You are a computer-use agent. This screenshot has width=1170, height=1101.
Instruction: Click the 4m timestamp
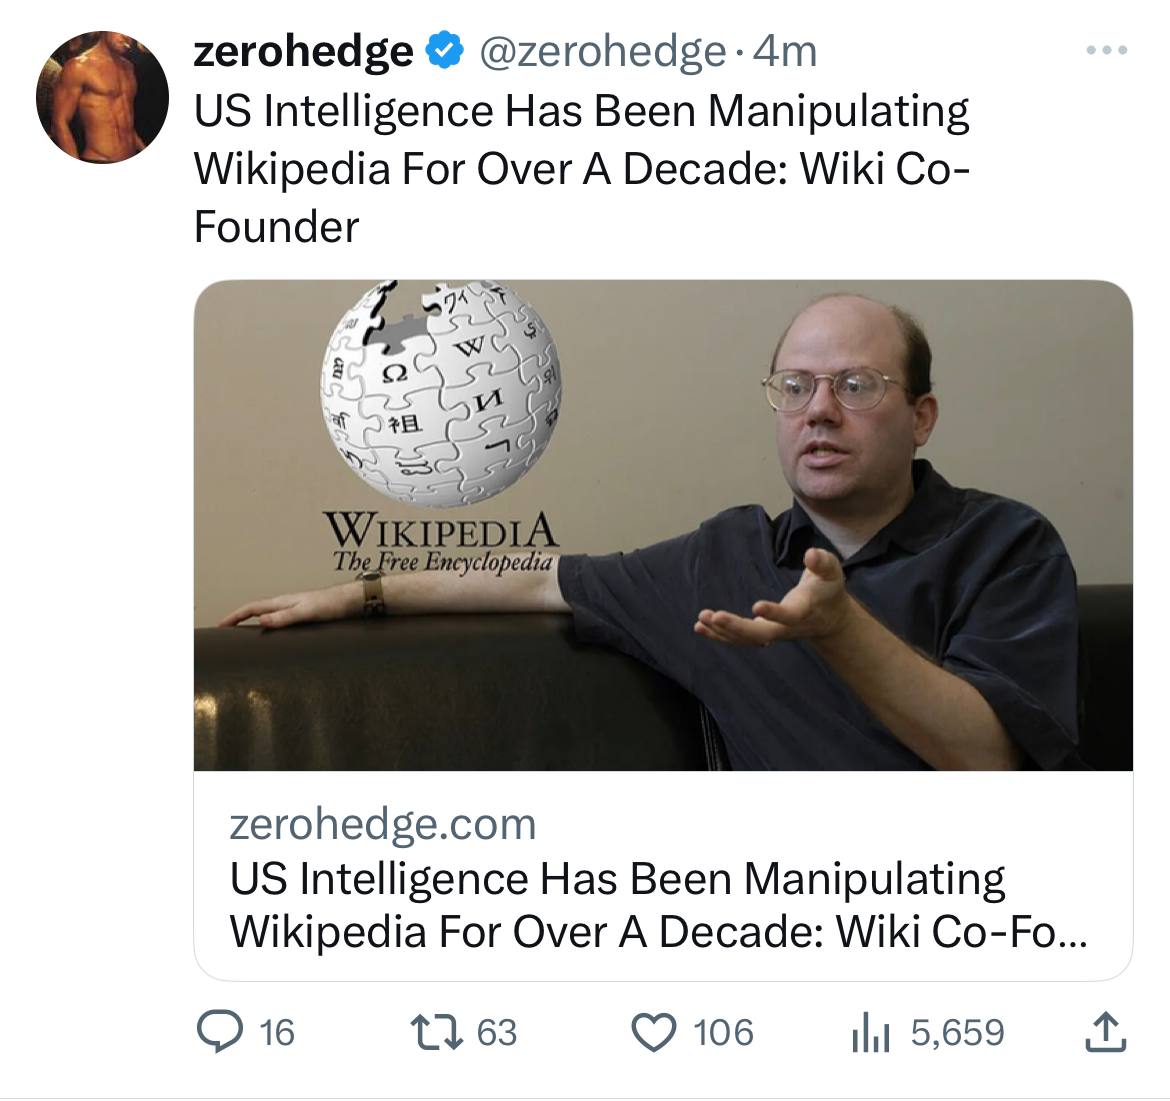click(x=785, y=51)
